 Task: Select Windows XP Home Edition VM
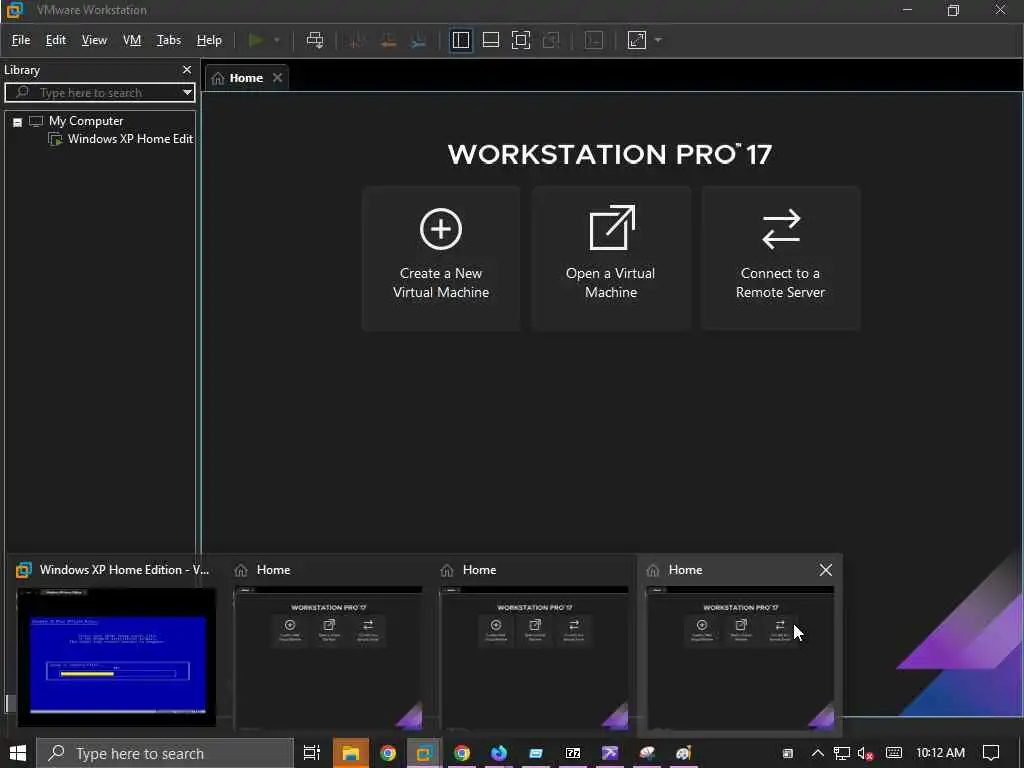pos(129,139)
